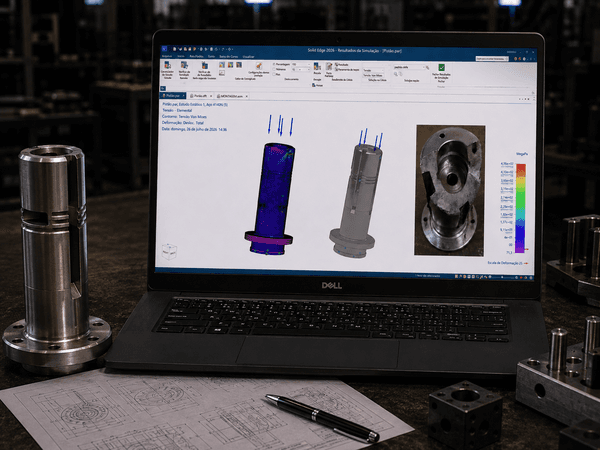The image size is (600, 450).
Task: Open the Configurações contour settings icon
Action: (259, 66)
